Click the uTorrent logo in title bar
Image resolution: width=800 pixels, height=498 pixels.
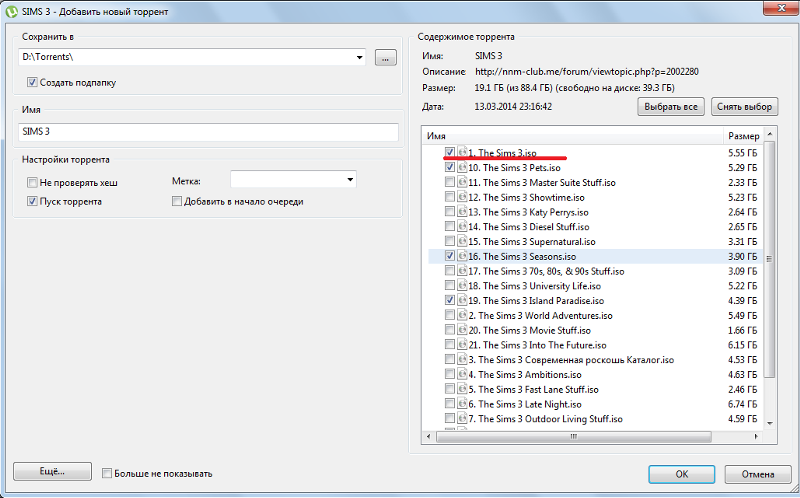point(11,11)
